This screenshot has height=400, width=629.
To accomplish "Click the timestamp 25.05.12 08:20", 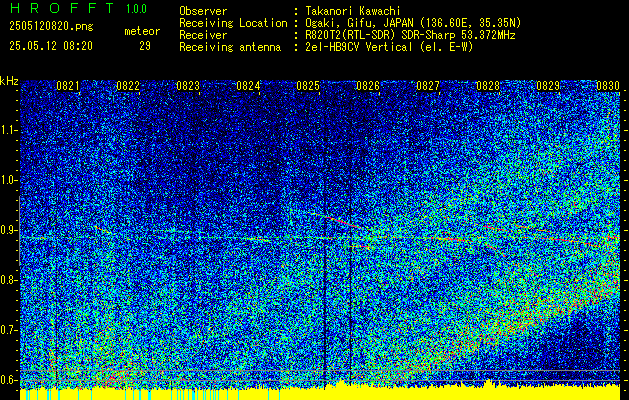I will tap(51, 46).
